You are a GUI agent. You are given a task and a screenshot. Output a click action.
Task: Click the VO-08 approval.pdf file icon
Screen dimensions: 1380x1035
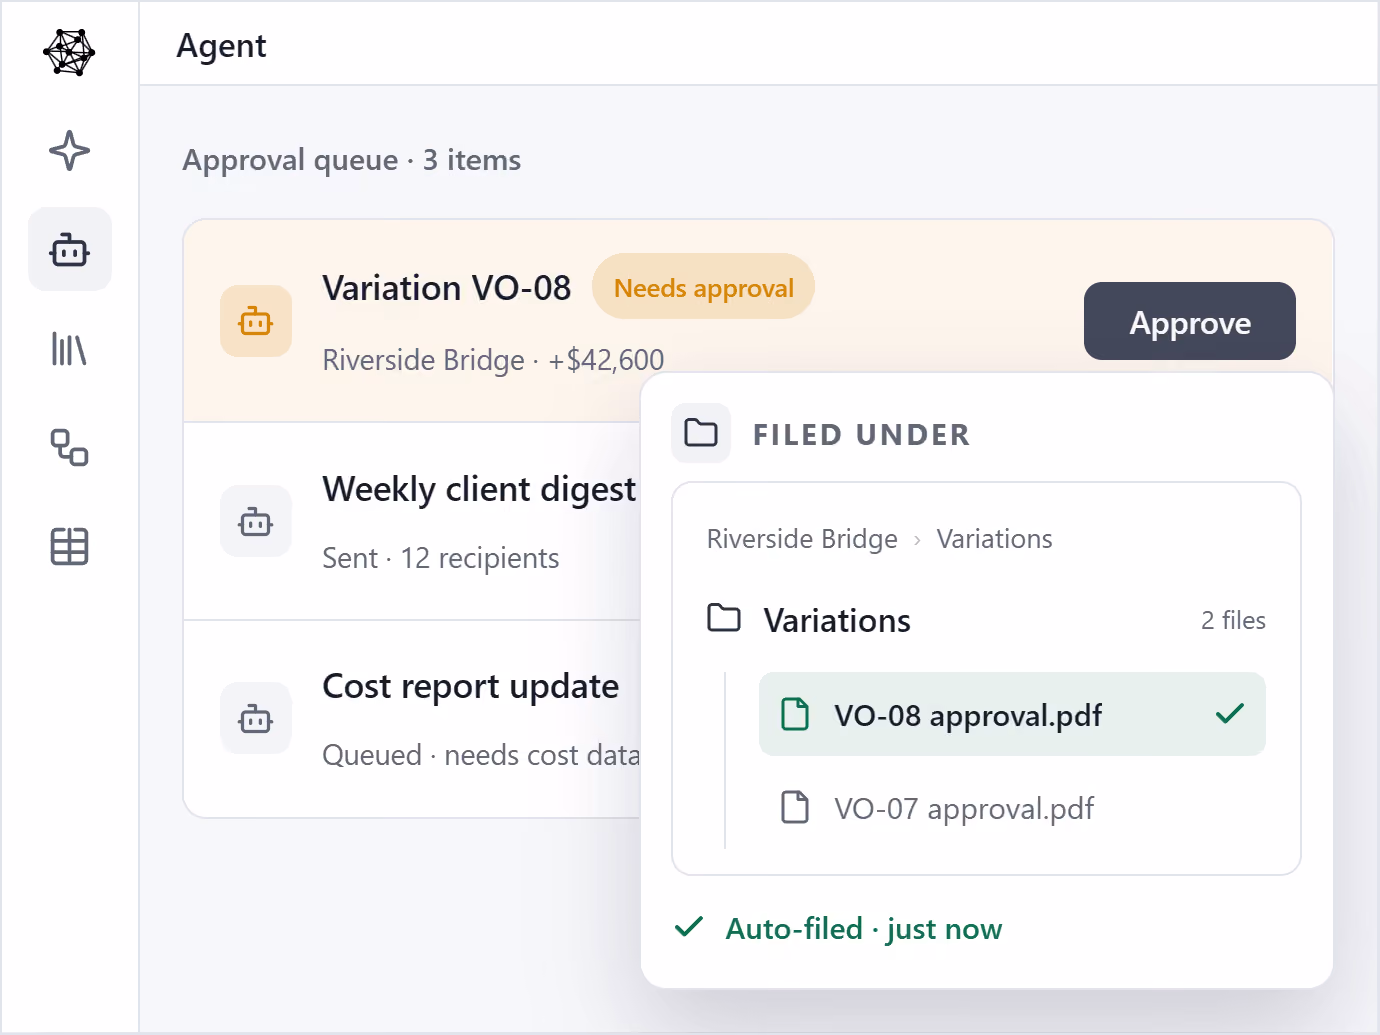coord(795,714)
